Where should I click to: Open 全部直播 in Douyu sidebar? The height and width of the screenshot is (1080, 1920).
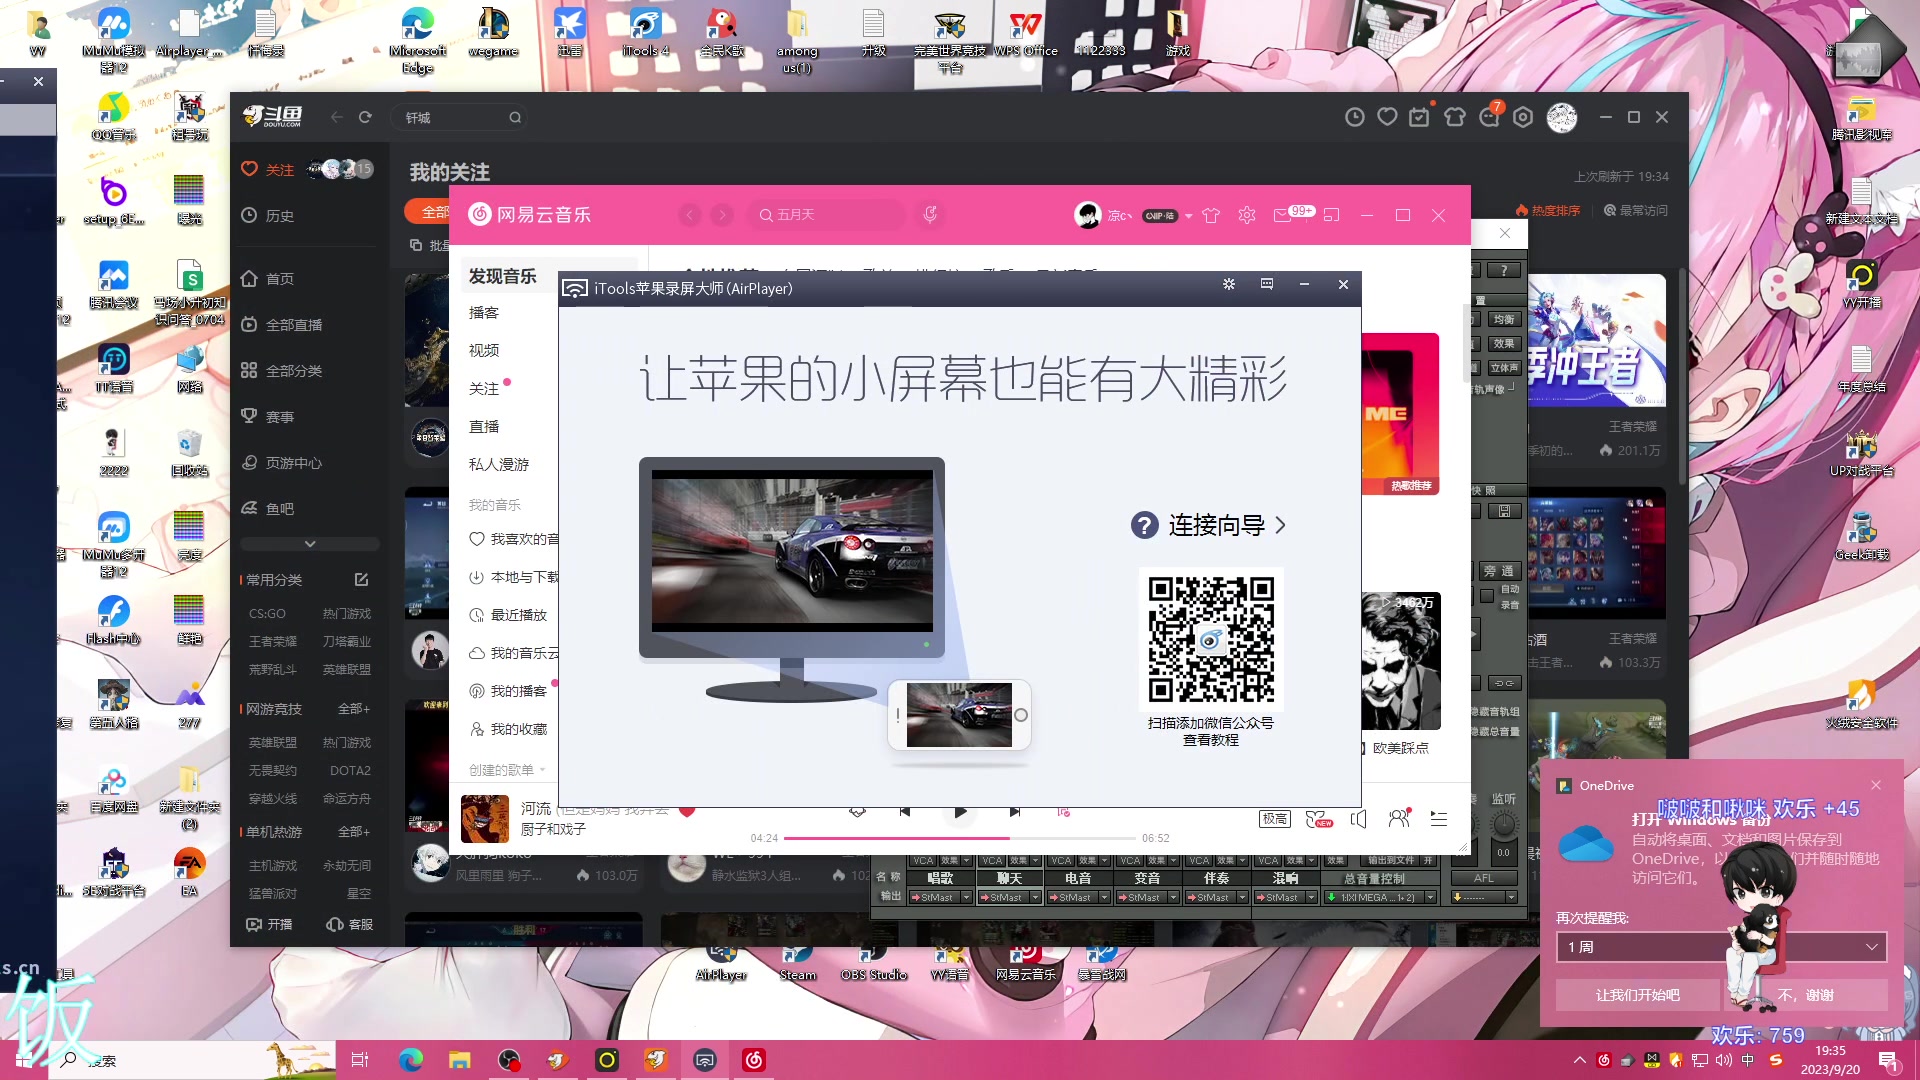point(282,325)
